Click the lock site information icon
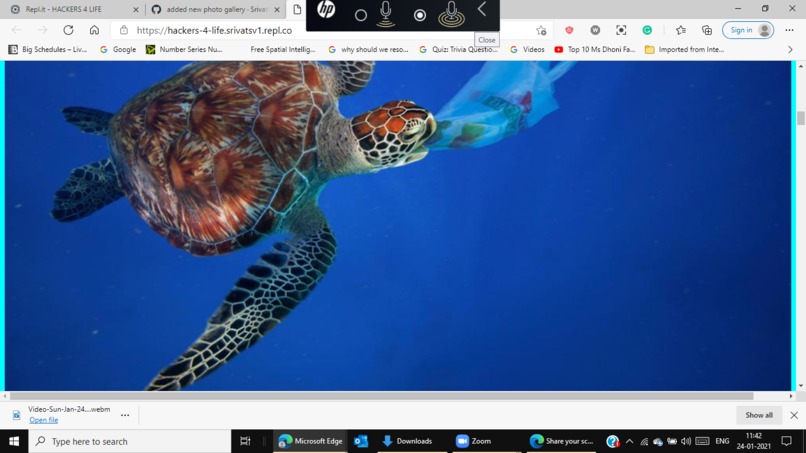806x453 pixels. point(124,30)
